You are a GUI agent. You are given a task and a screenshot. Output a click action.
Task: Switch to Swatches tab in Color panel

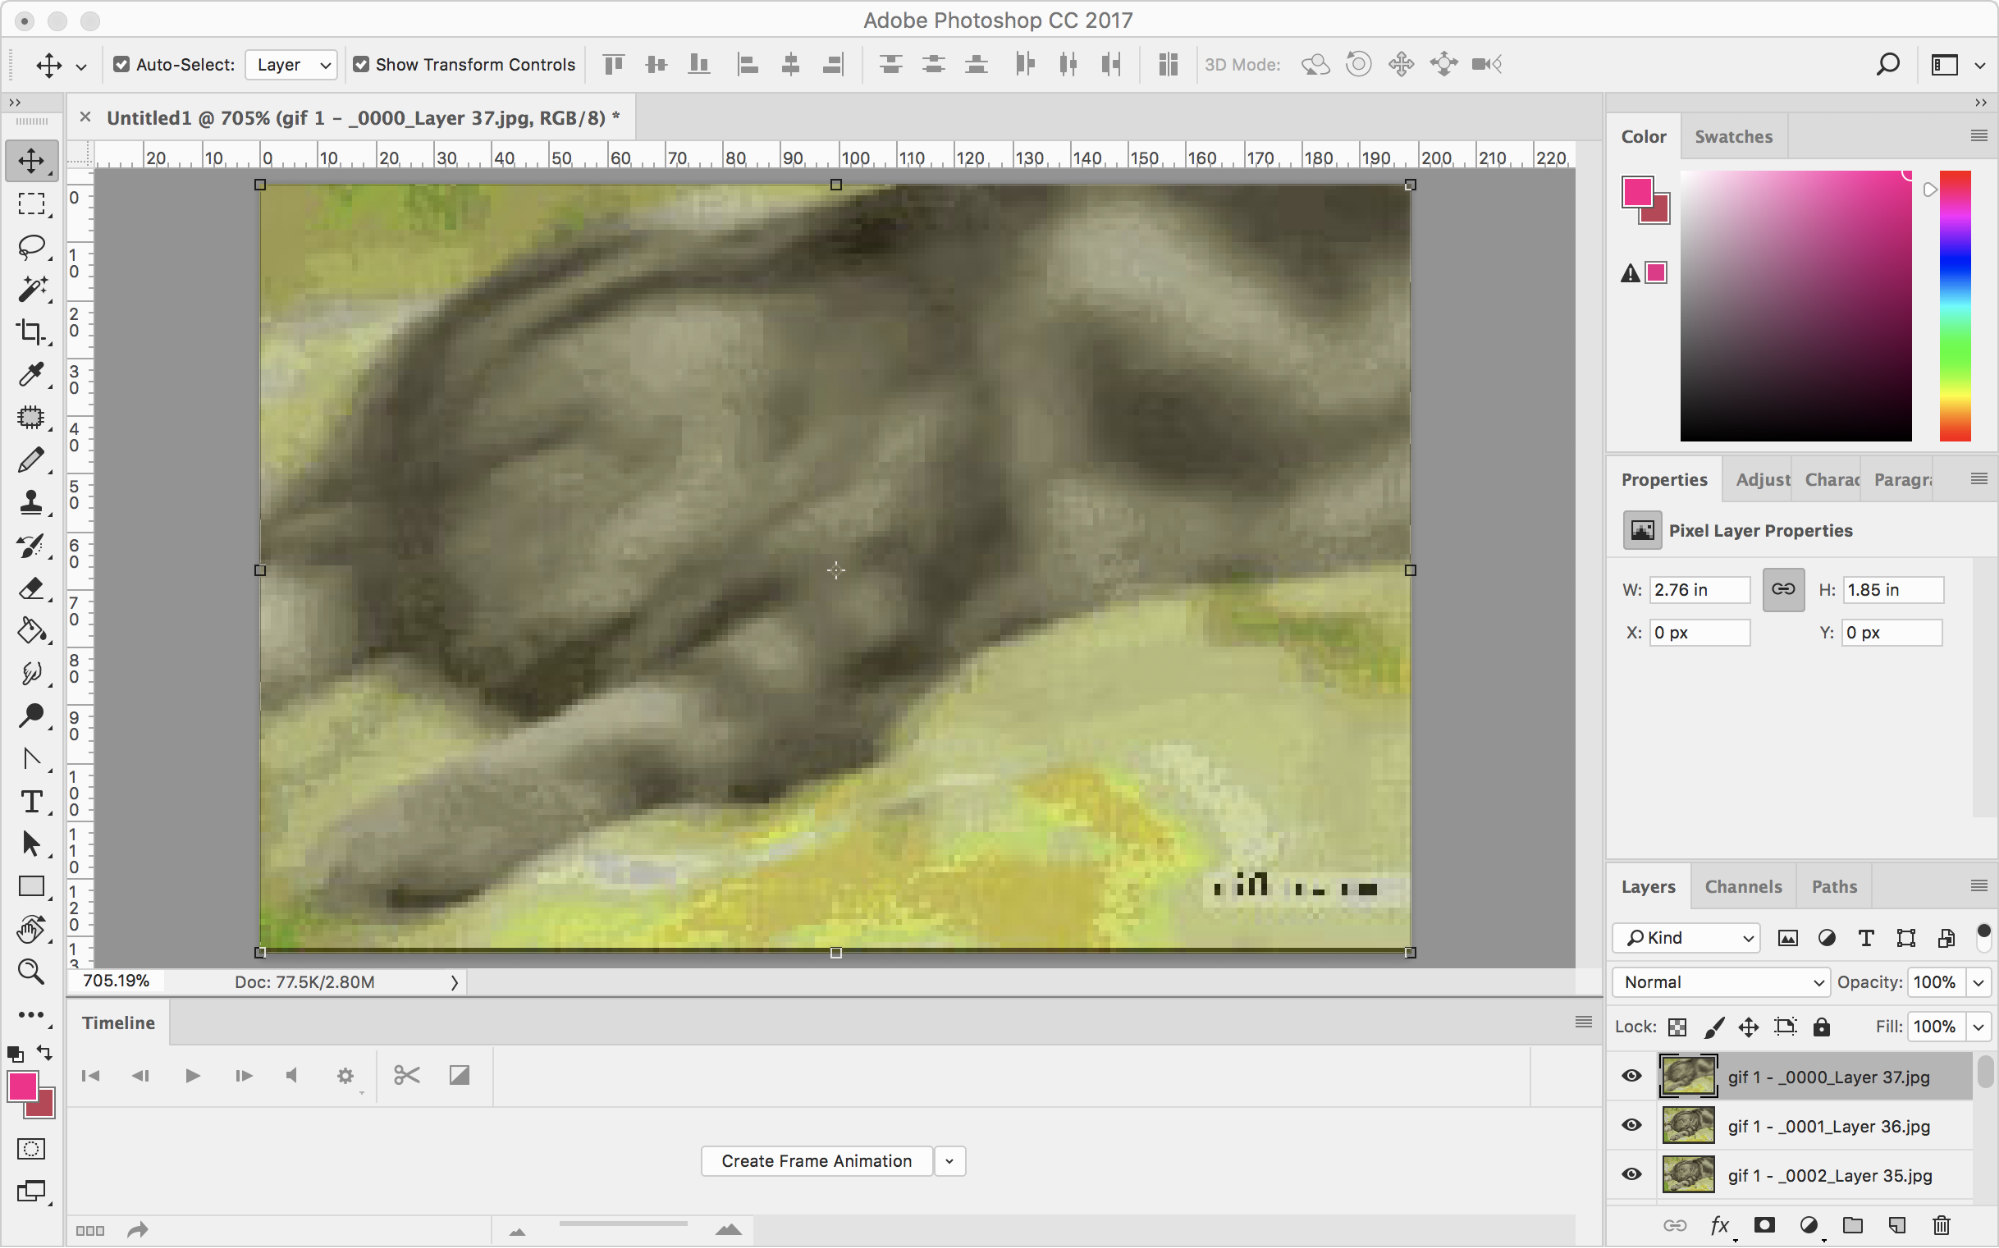1733,135
